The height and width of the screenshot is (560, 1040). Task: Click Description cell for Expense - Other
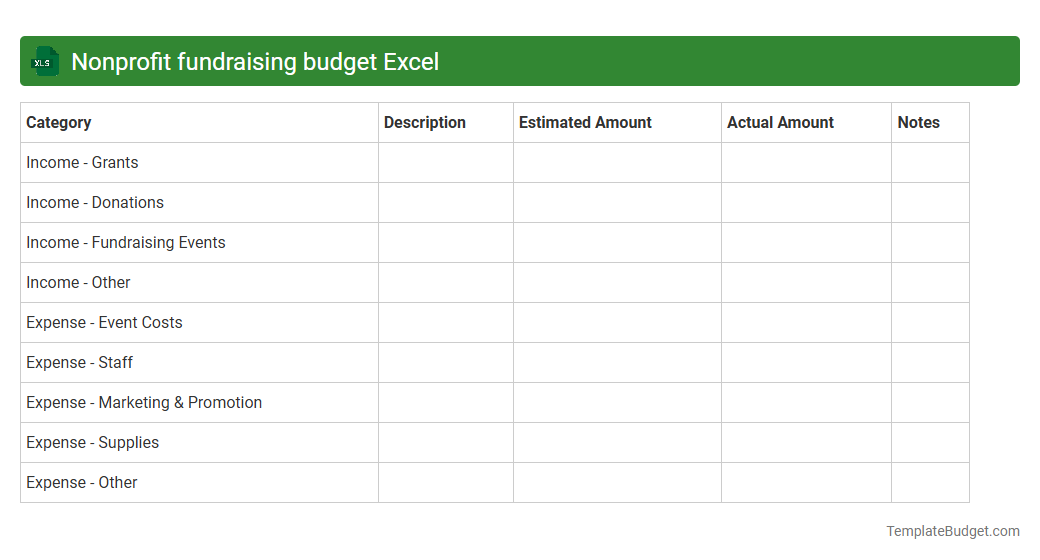(446, 482)
